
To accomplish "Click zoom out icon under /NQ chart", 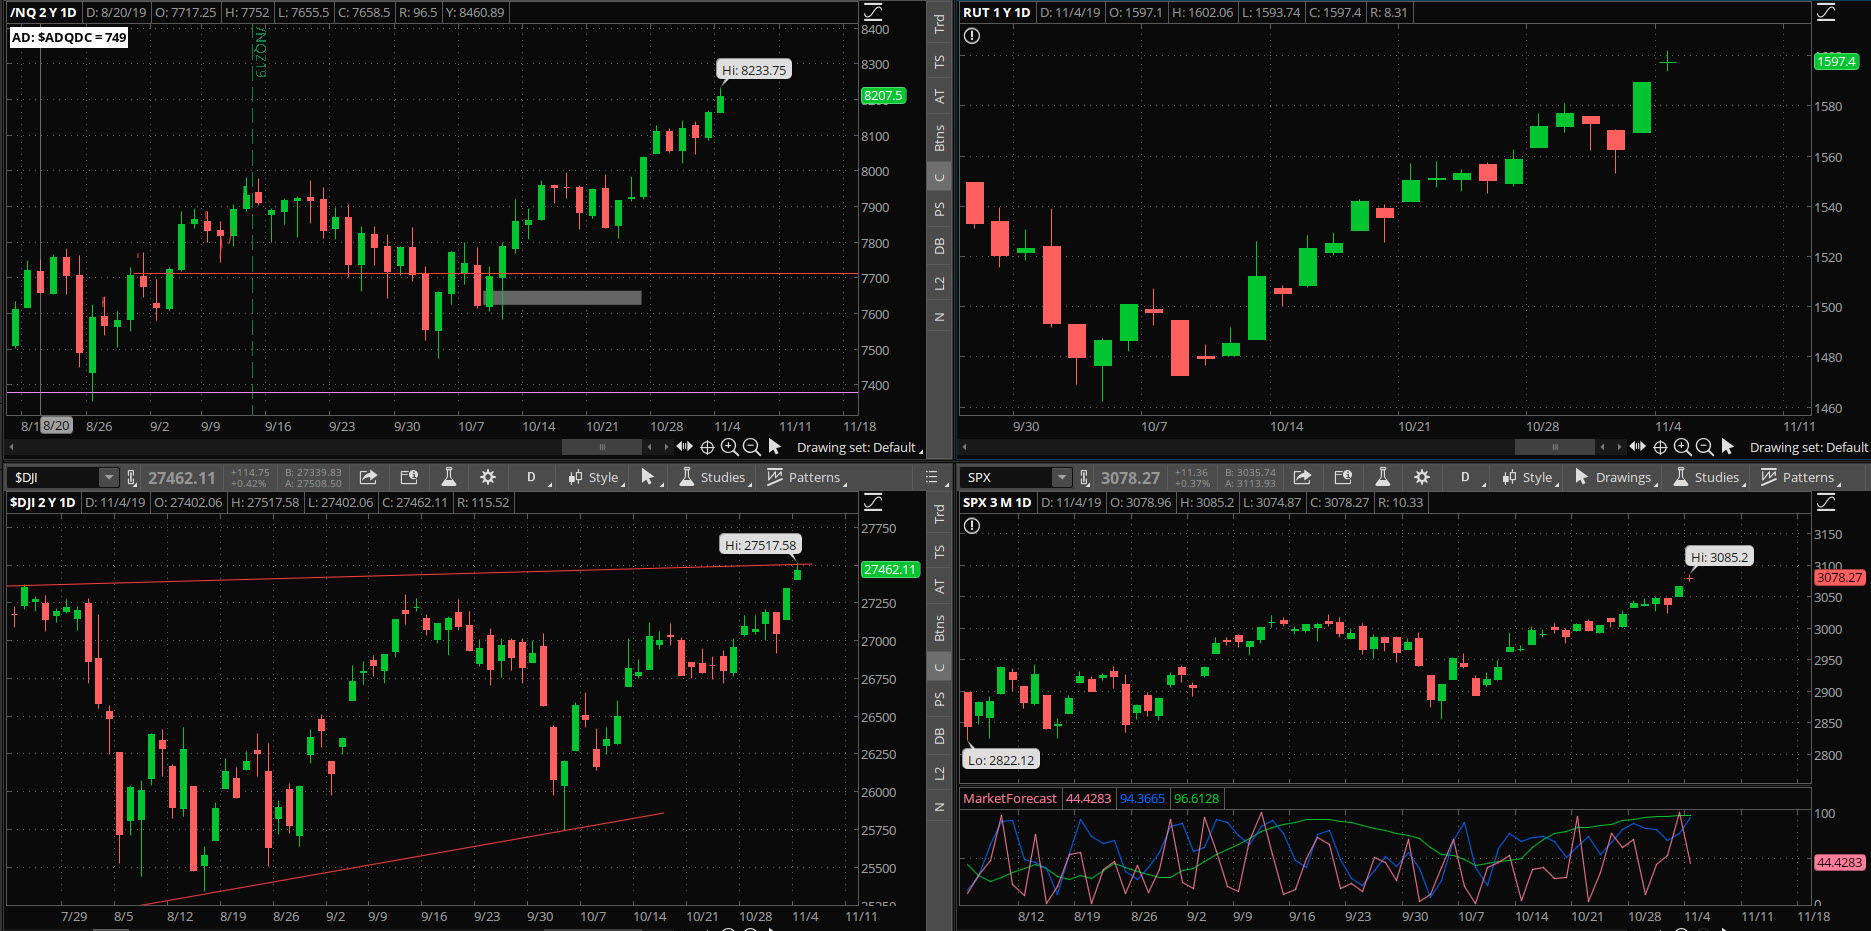I will coord(751,447).
